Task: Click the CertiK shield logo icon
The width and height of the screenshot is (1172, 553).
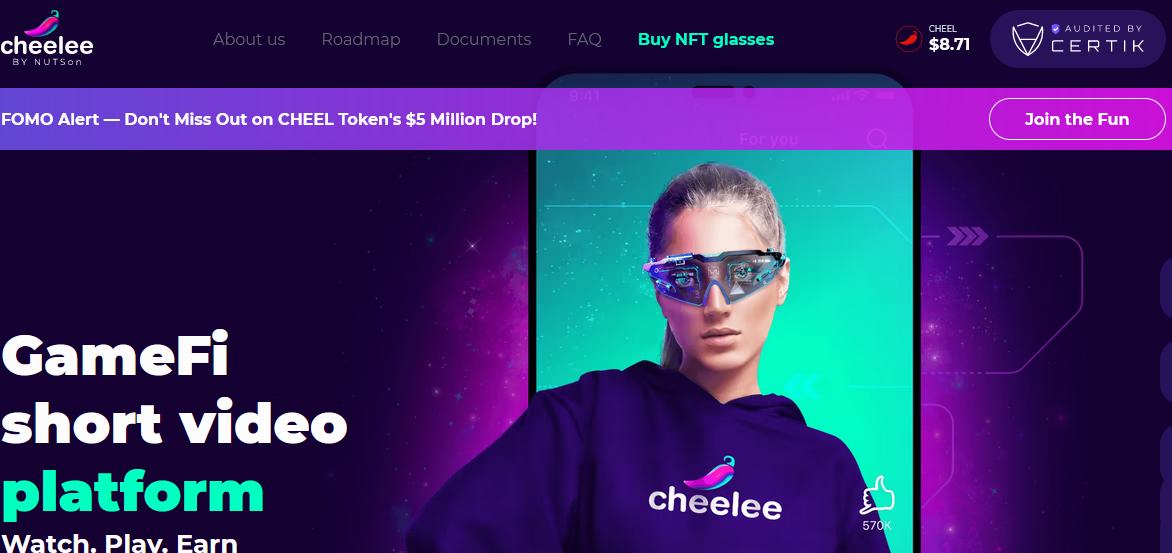Action: pyautogui.click(x=1027, y=39)
